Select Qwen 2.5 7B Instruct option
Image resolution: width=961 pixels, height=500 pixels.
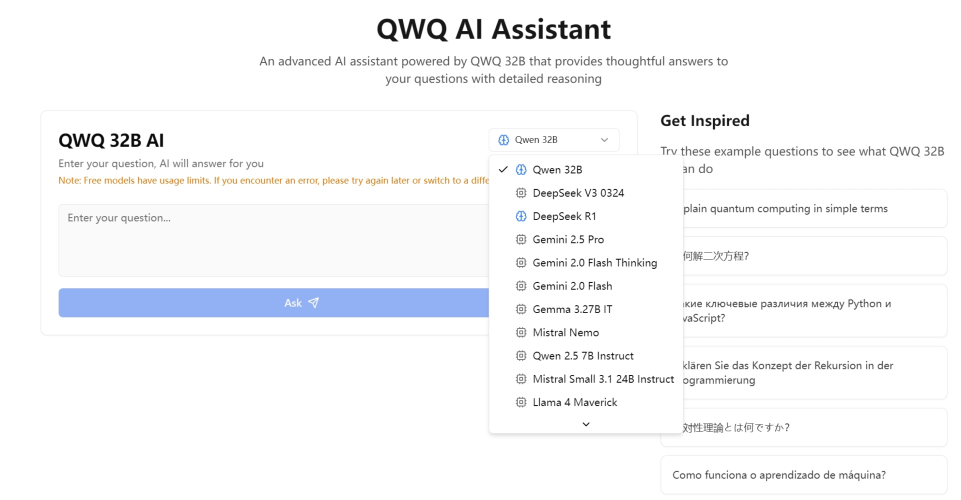[x=583, y=356]
